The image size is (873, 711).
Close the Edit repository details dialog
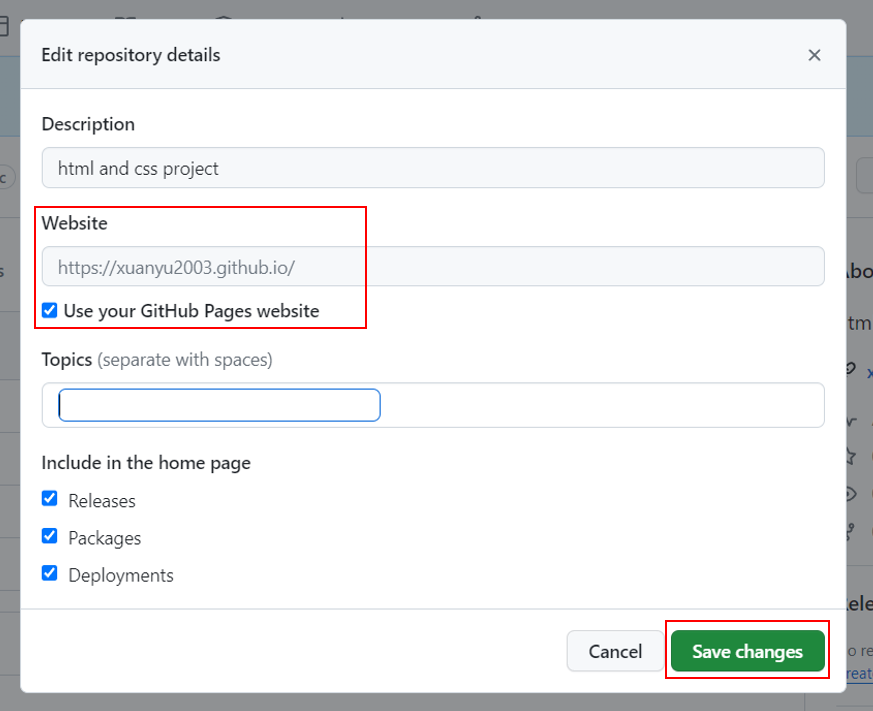pos(814,55)
